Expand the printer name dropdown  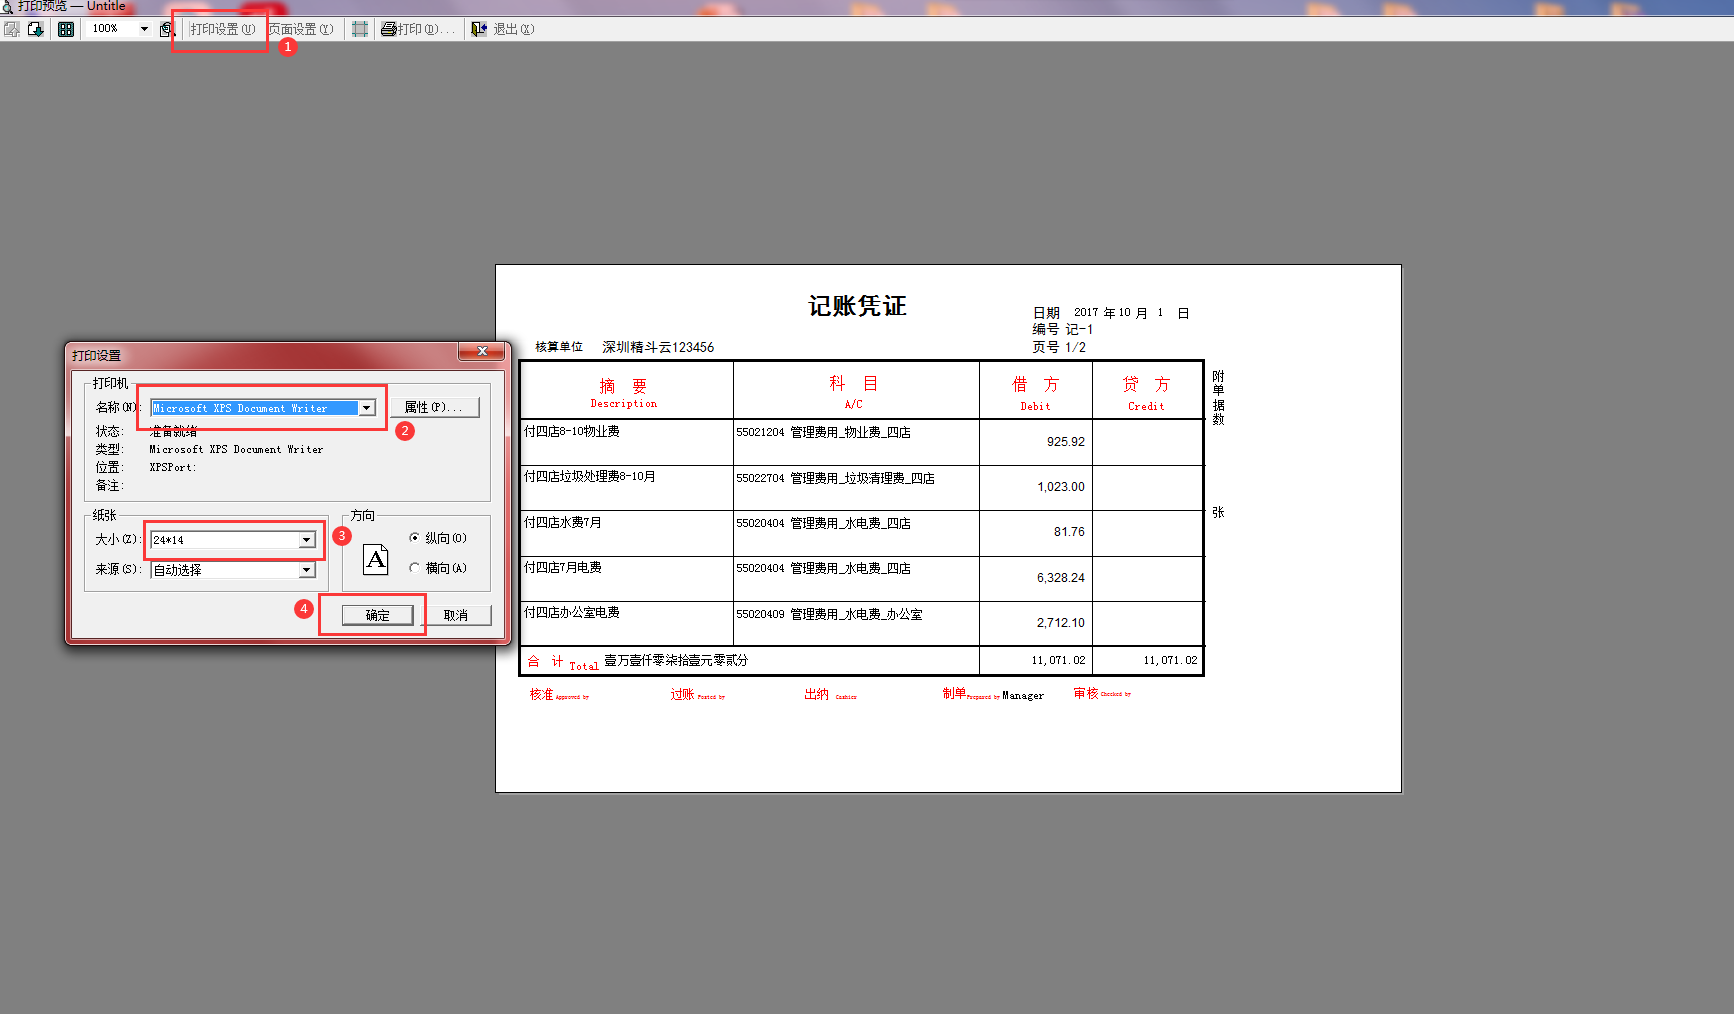click(367, 408)
